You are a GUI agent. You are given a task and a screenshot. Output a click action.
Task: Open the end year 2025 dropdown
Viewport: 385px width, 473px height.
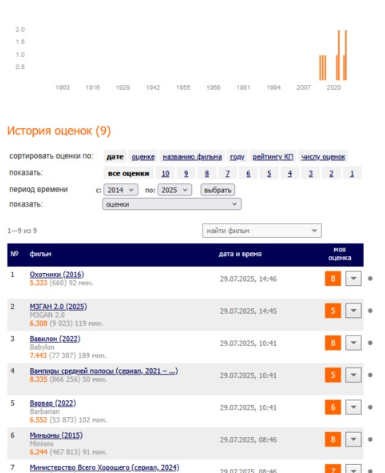(x=175, y=190)
